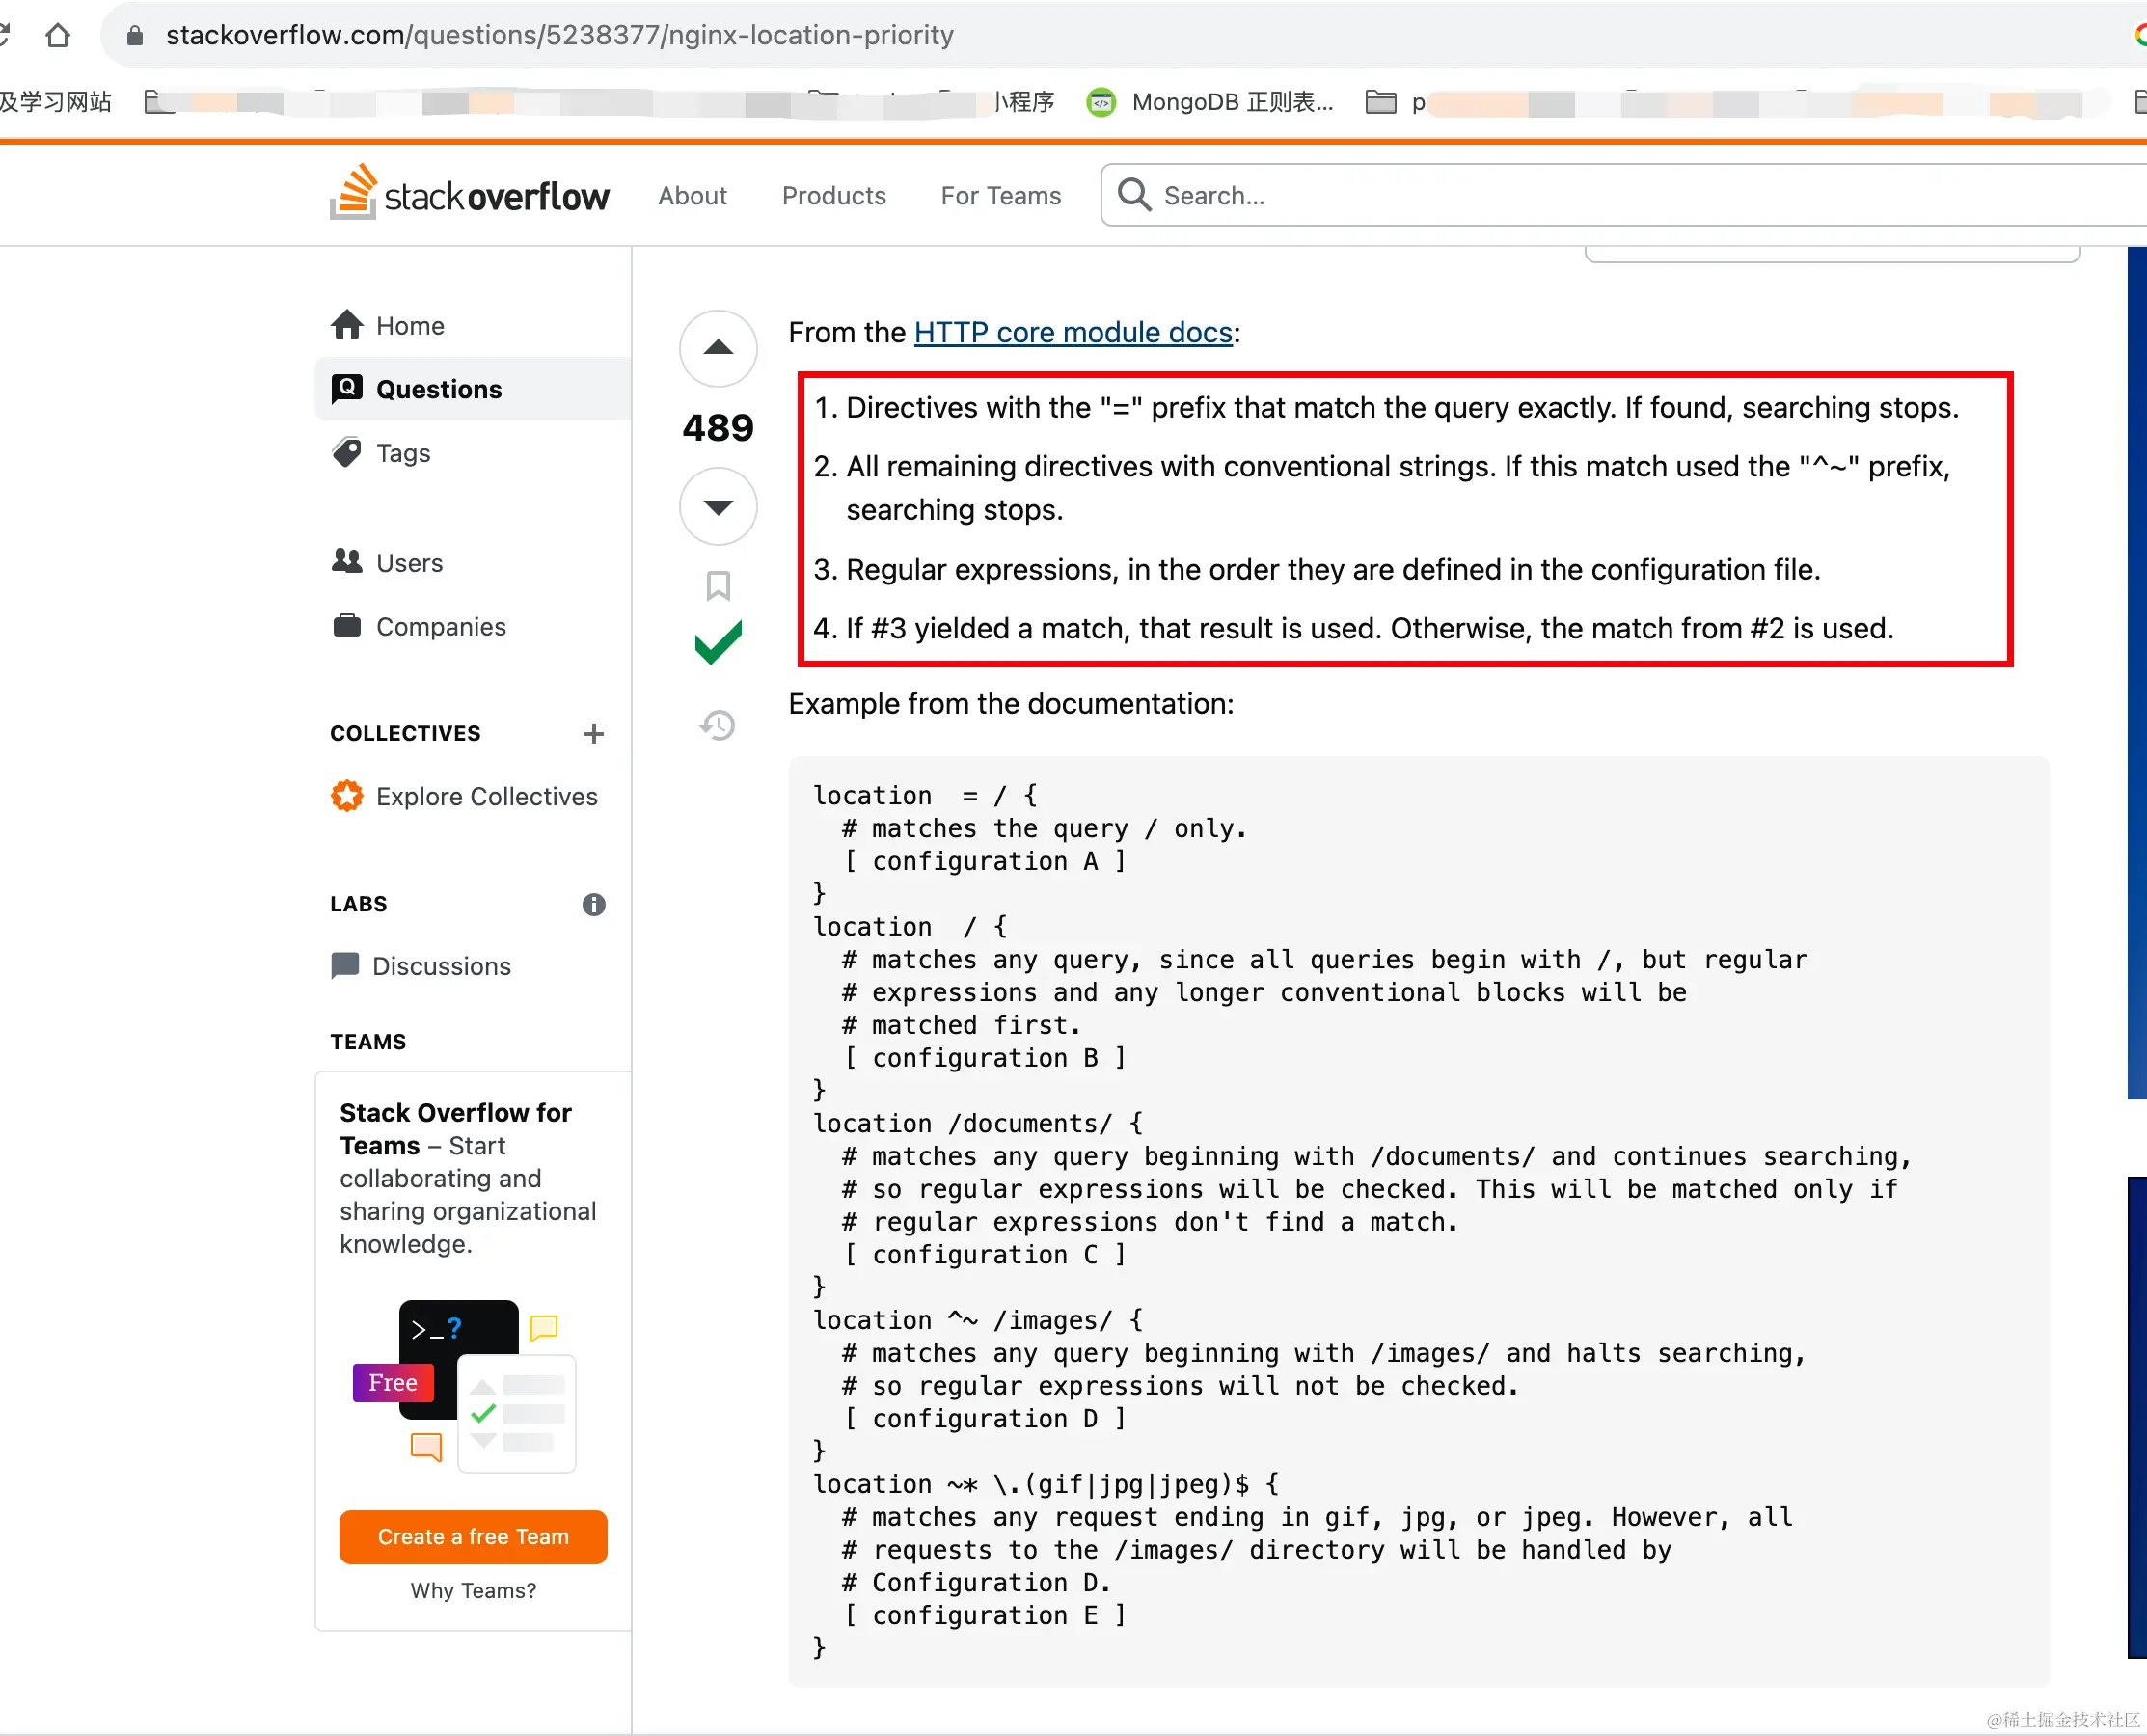Open the Users page in the sidebar

408,563
